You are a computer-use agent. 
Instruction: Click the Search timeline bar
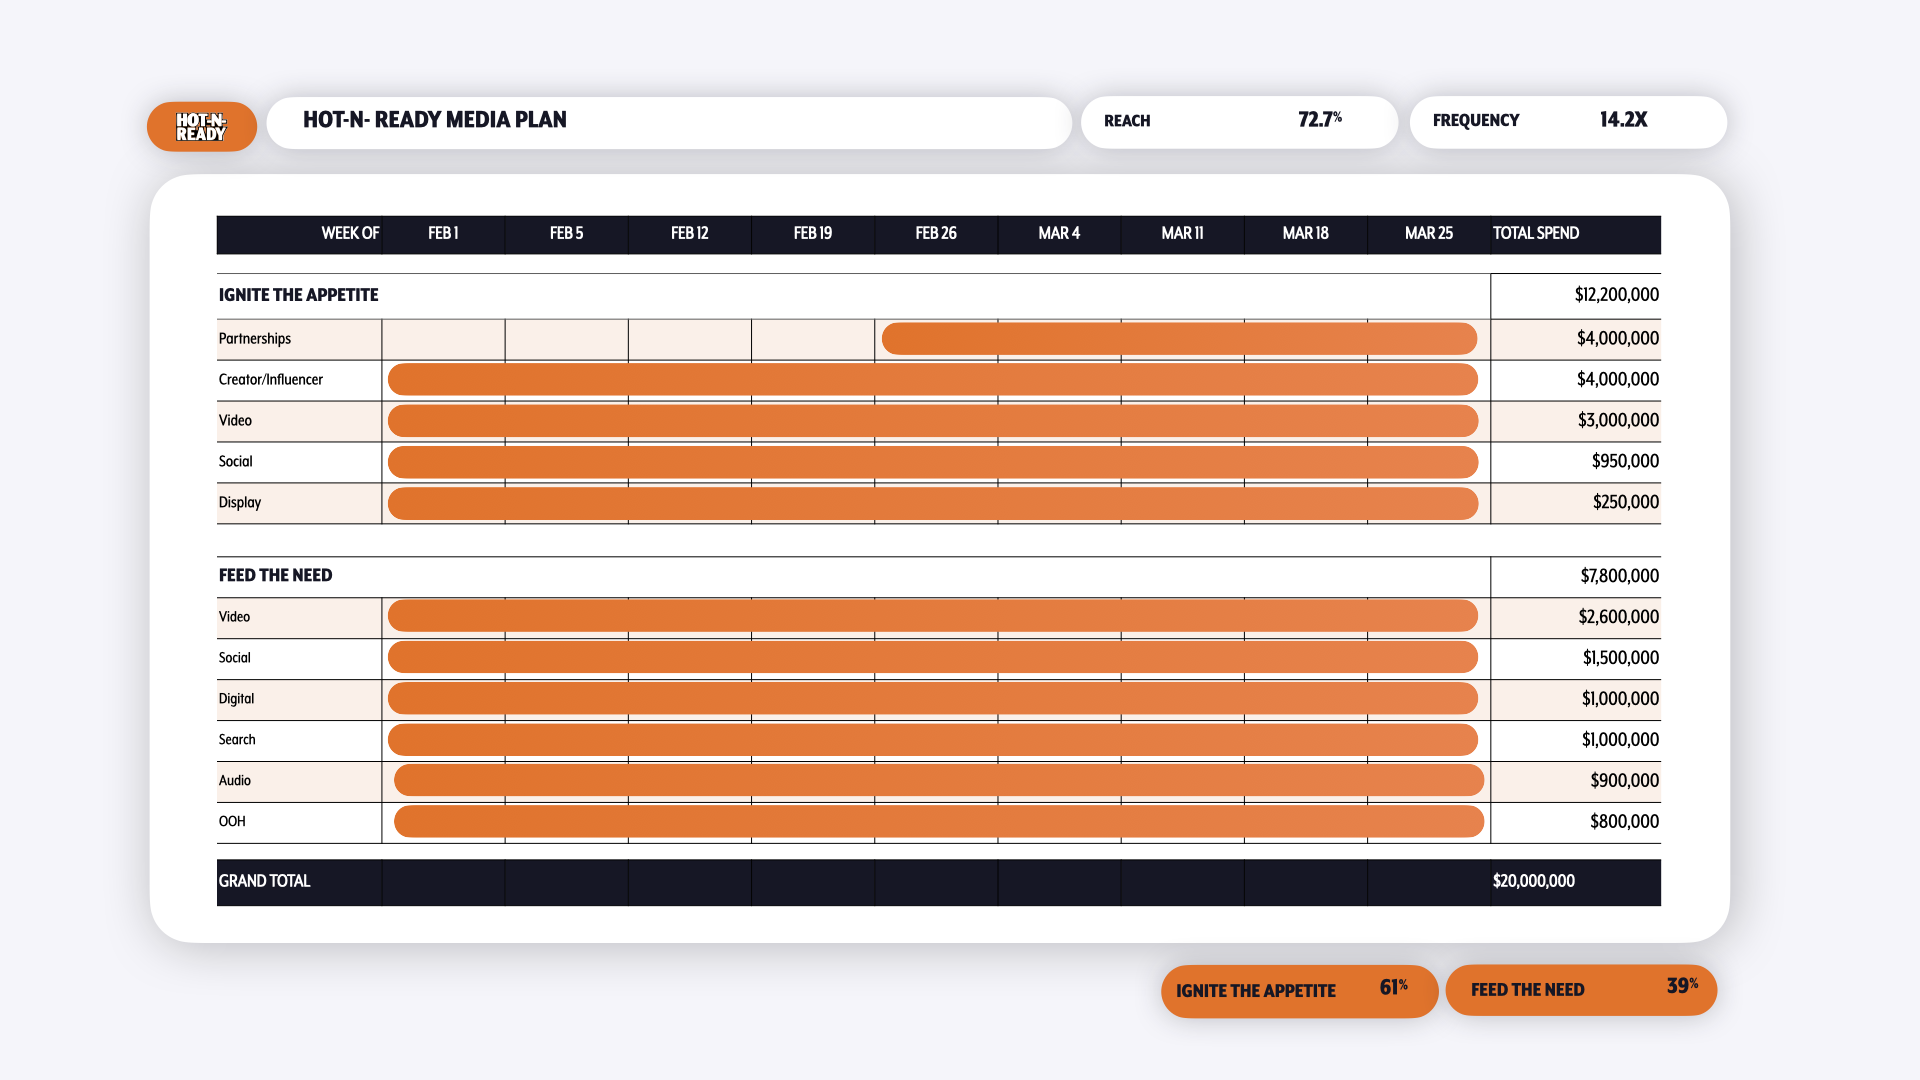(x=933, y=740)
